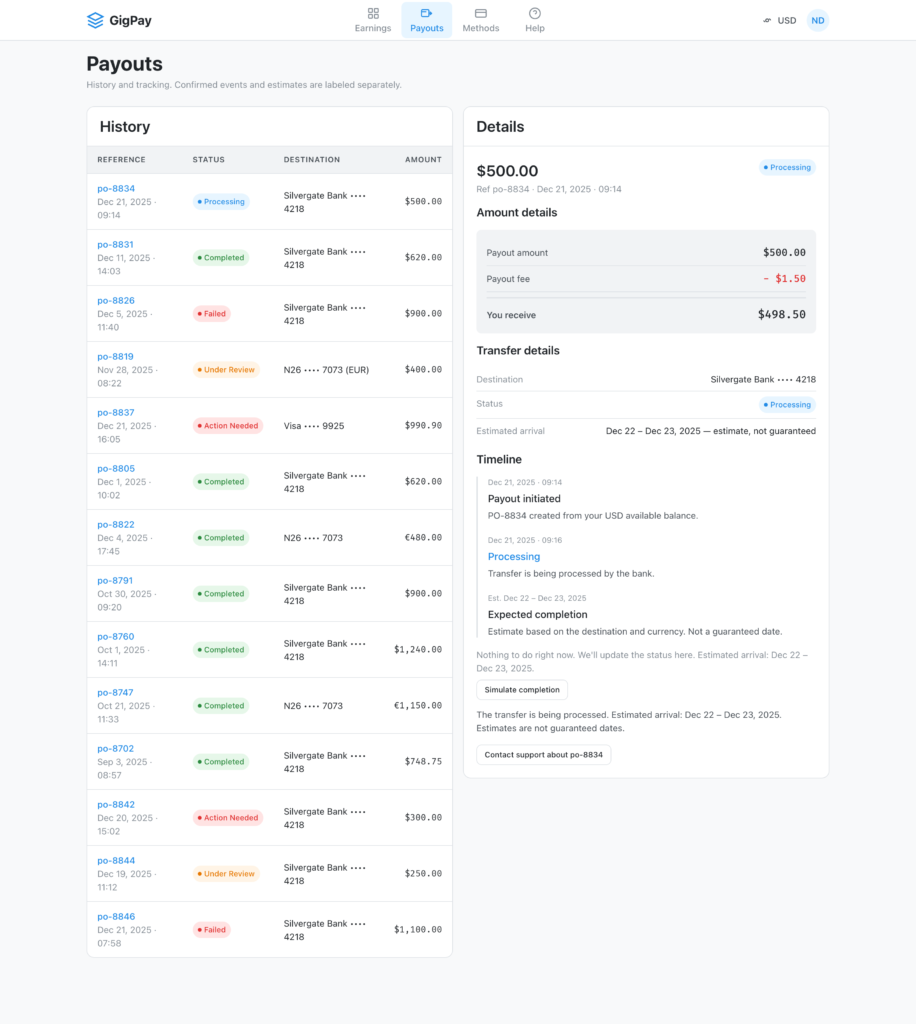
Task: Click the Processing timeline step heading
Action: point(514,557)
